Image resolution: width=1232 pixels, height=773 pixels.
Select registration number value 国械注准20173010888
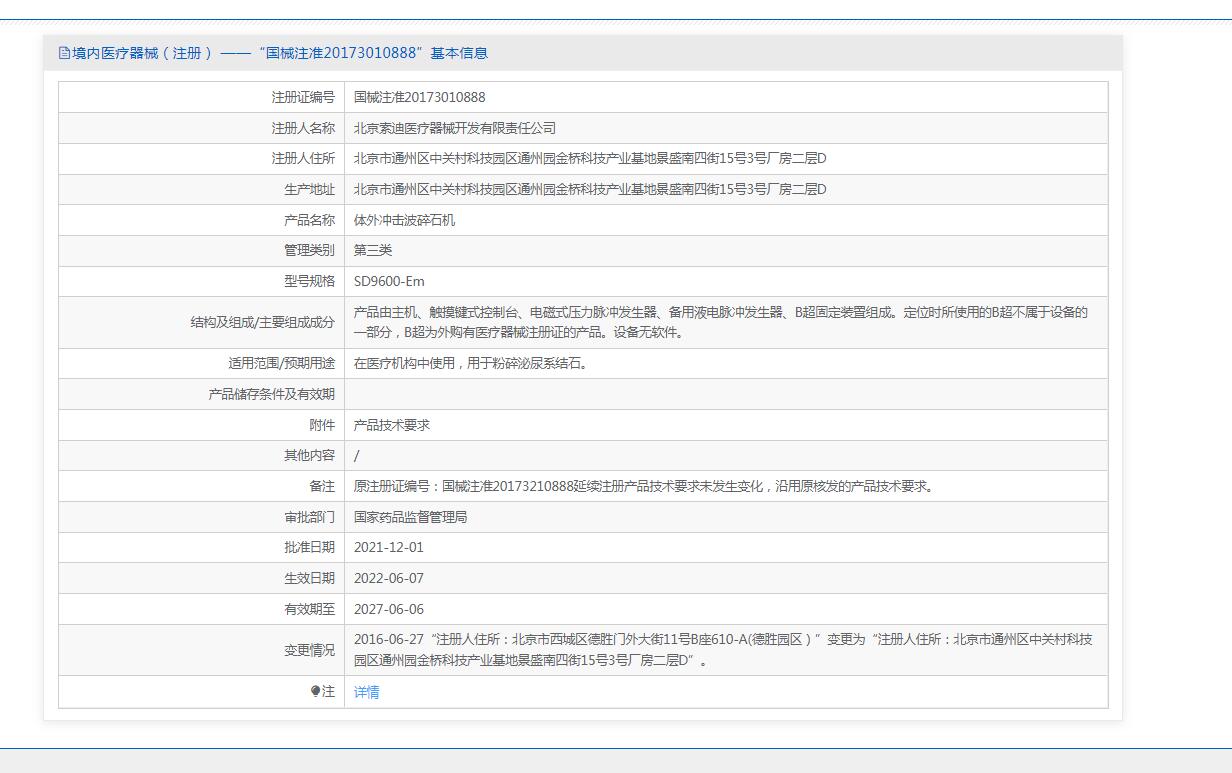tap(420, 97)
